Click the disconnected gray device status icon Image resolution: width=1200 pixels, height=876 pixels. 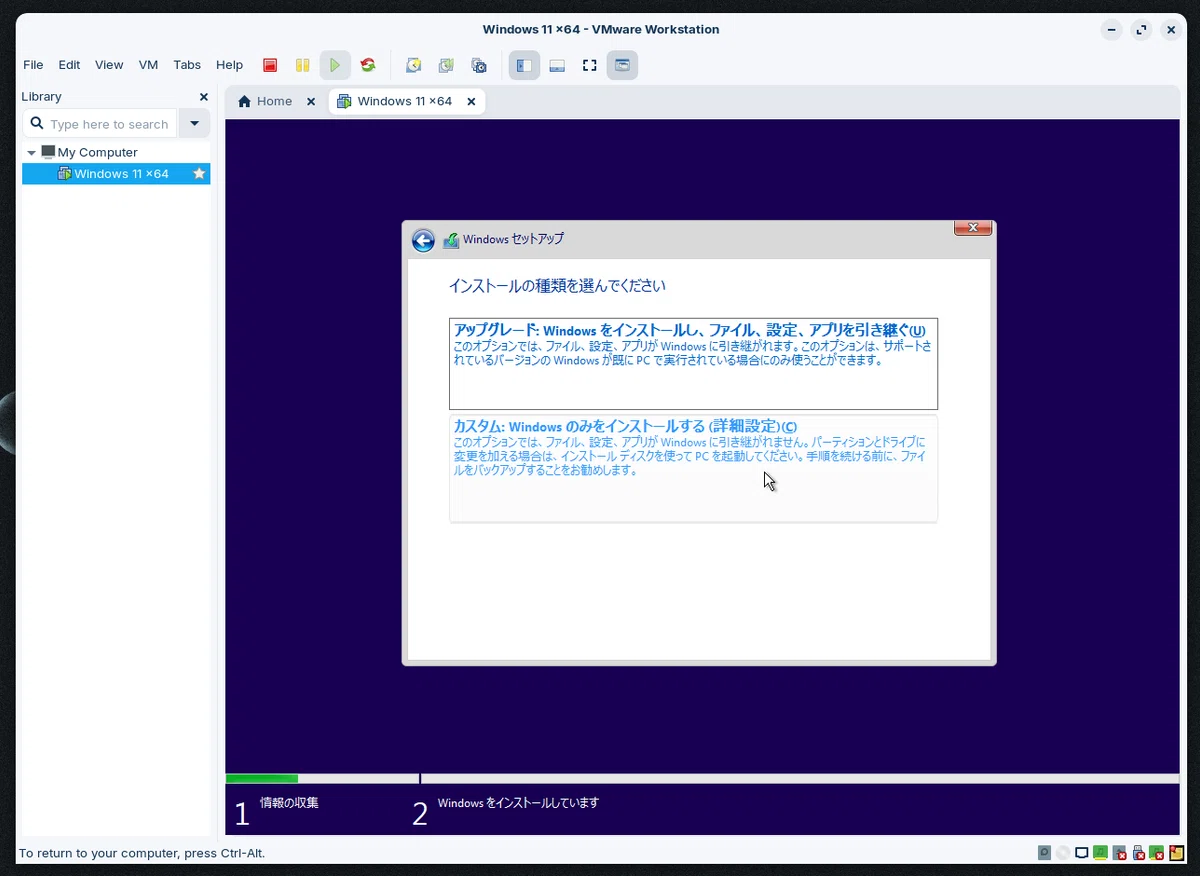click(x=1119, y=853)
